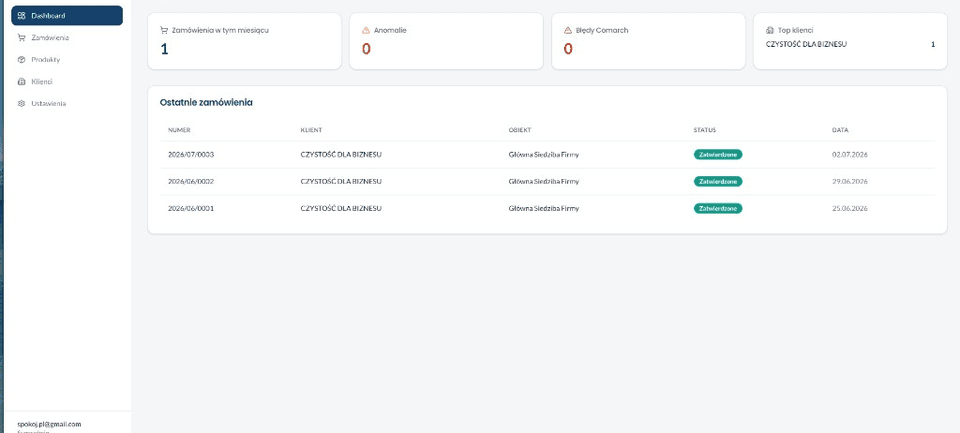Click CZYSTOŚĆ DLA BIZNESU in order 2026/06/0002 row
Image resolution: width=960 pixels, height=433 pixels.
pos(341,182)
